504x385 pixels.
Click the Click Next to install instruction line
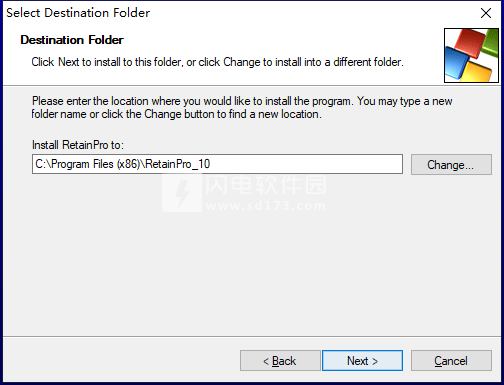pos(217,62)
